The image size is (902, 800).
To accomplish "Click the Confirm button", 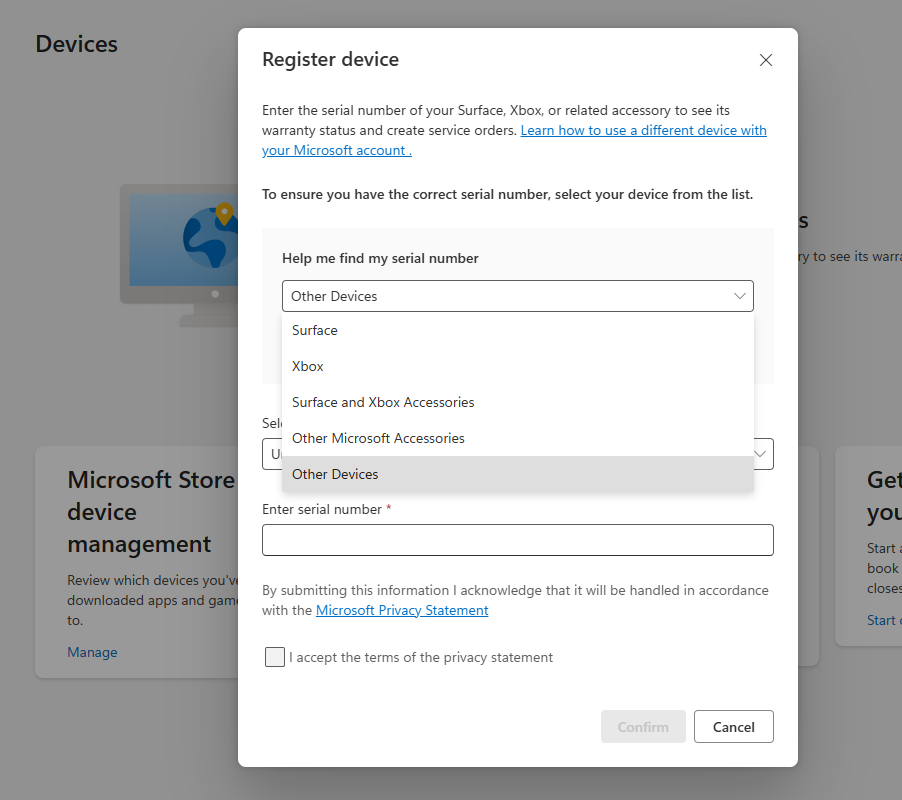I will (643, 726).
